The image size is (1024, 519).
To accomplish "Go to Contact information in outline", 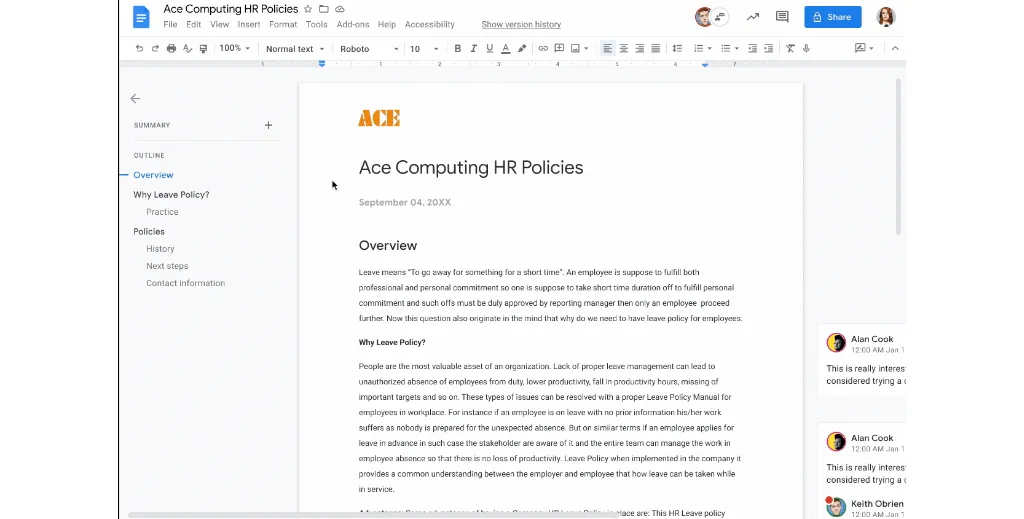I will coord(185,283).
